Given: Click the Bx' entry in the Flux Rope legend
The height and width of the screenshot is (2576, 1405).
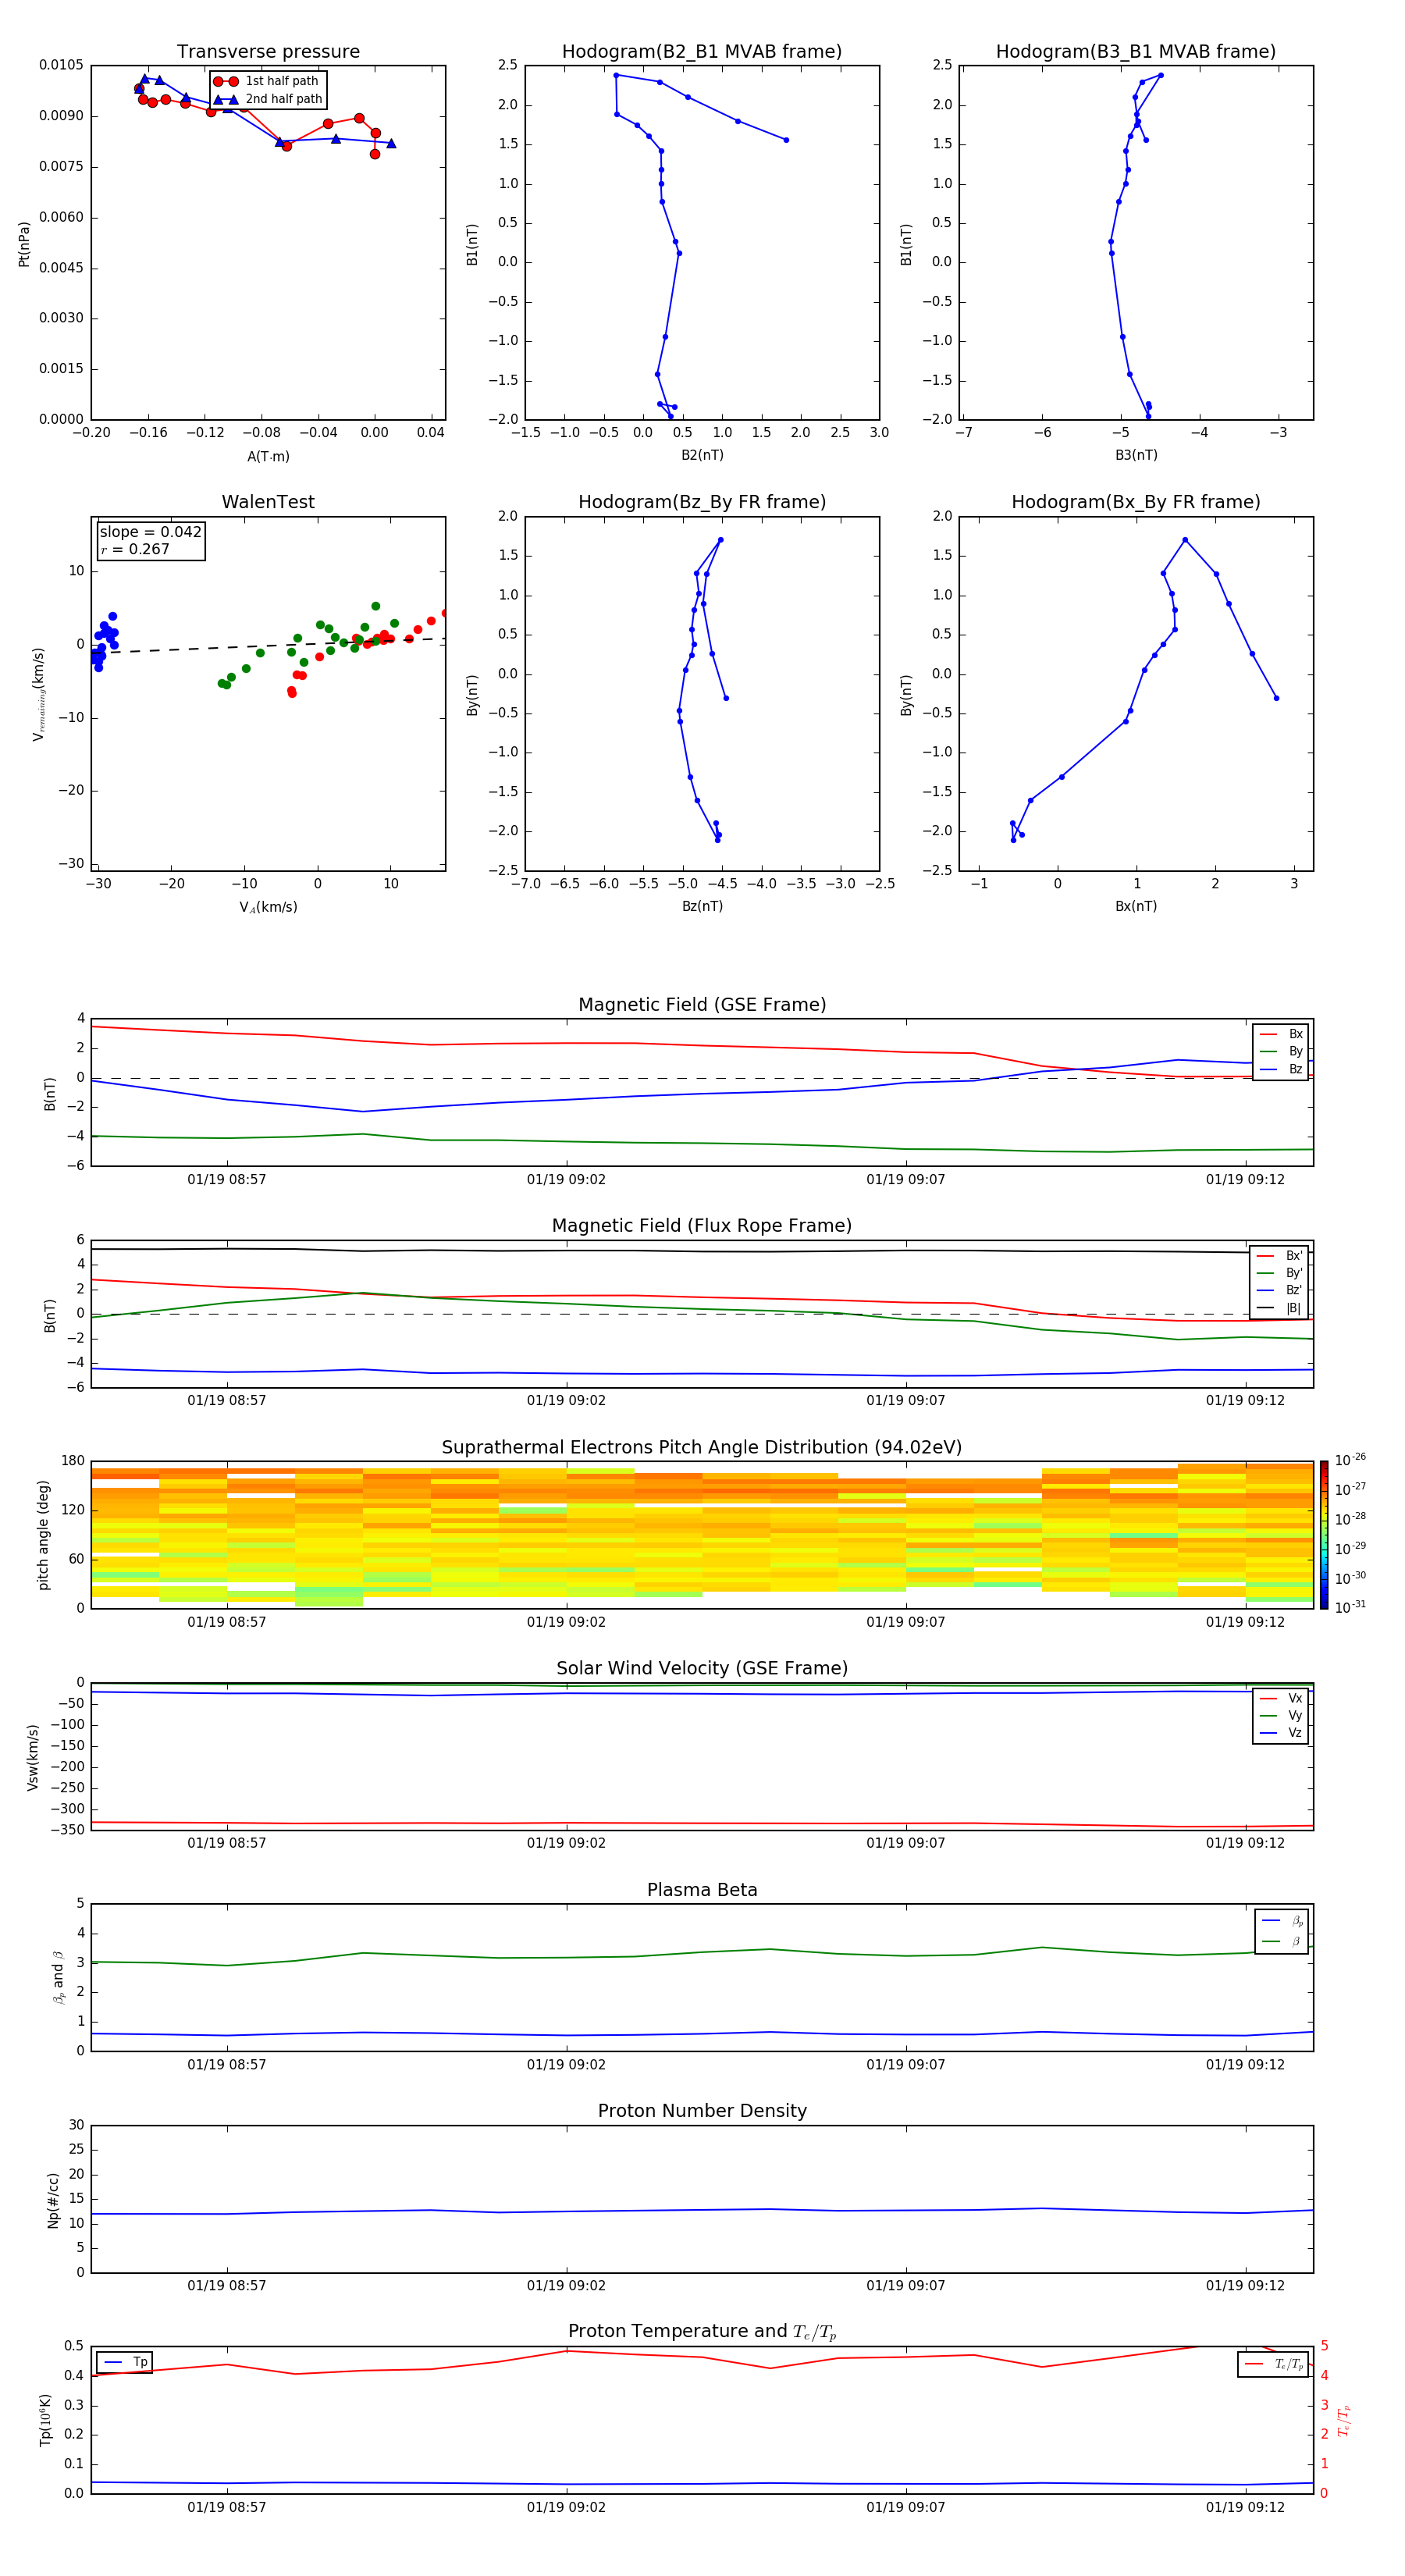Looking at the screenshot, I should pos(1280,1256).
